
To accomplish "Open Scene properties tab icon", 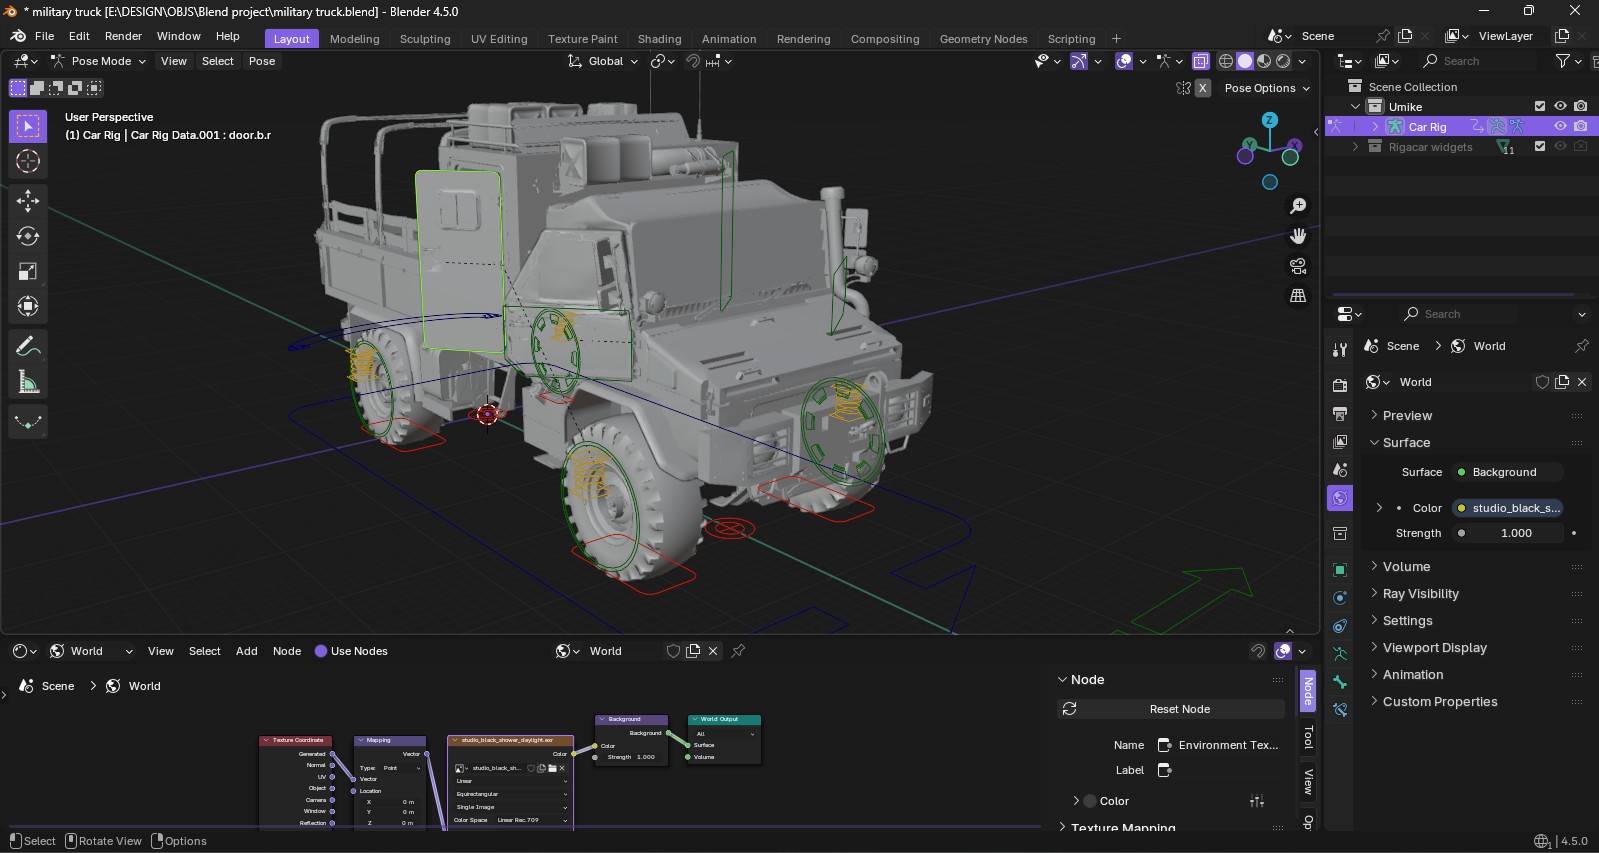I will (1340, 469).
